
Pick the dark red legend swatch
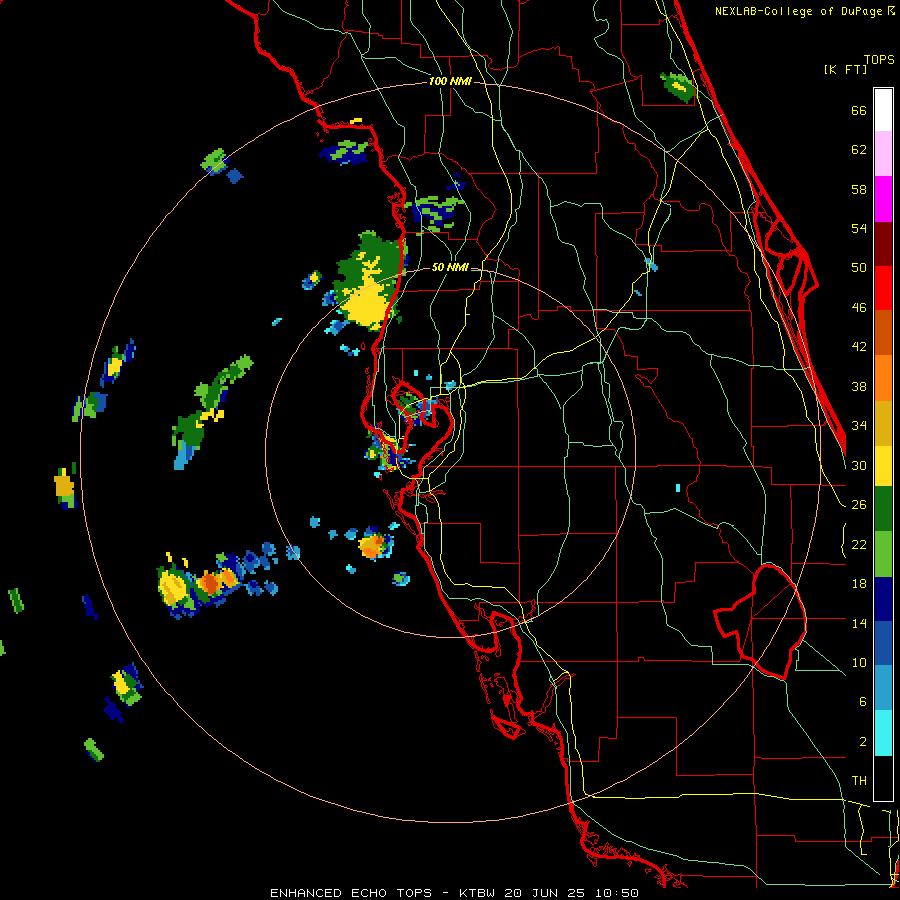883,244
